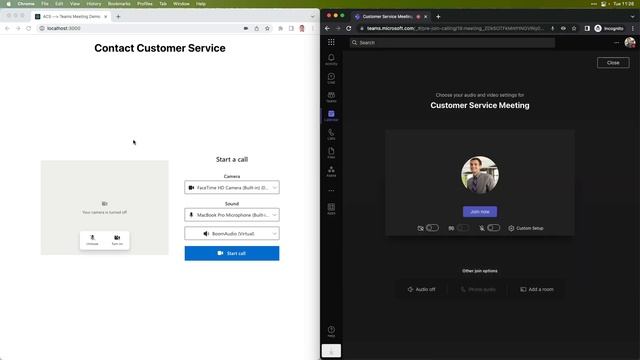Click Start call button
Viewport: 640px width, 360px height.
click(x=232, y=253)
